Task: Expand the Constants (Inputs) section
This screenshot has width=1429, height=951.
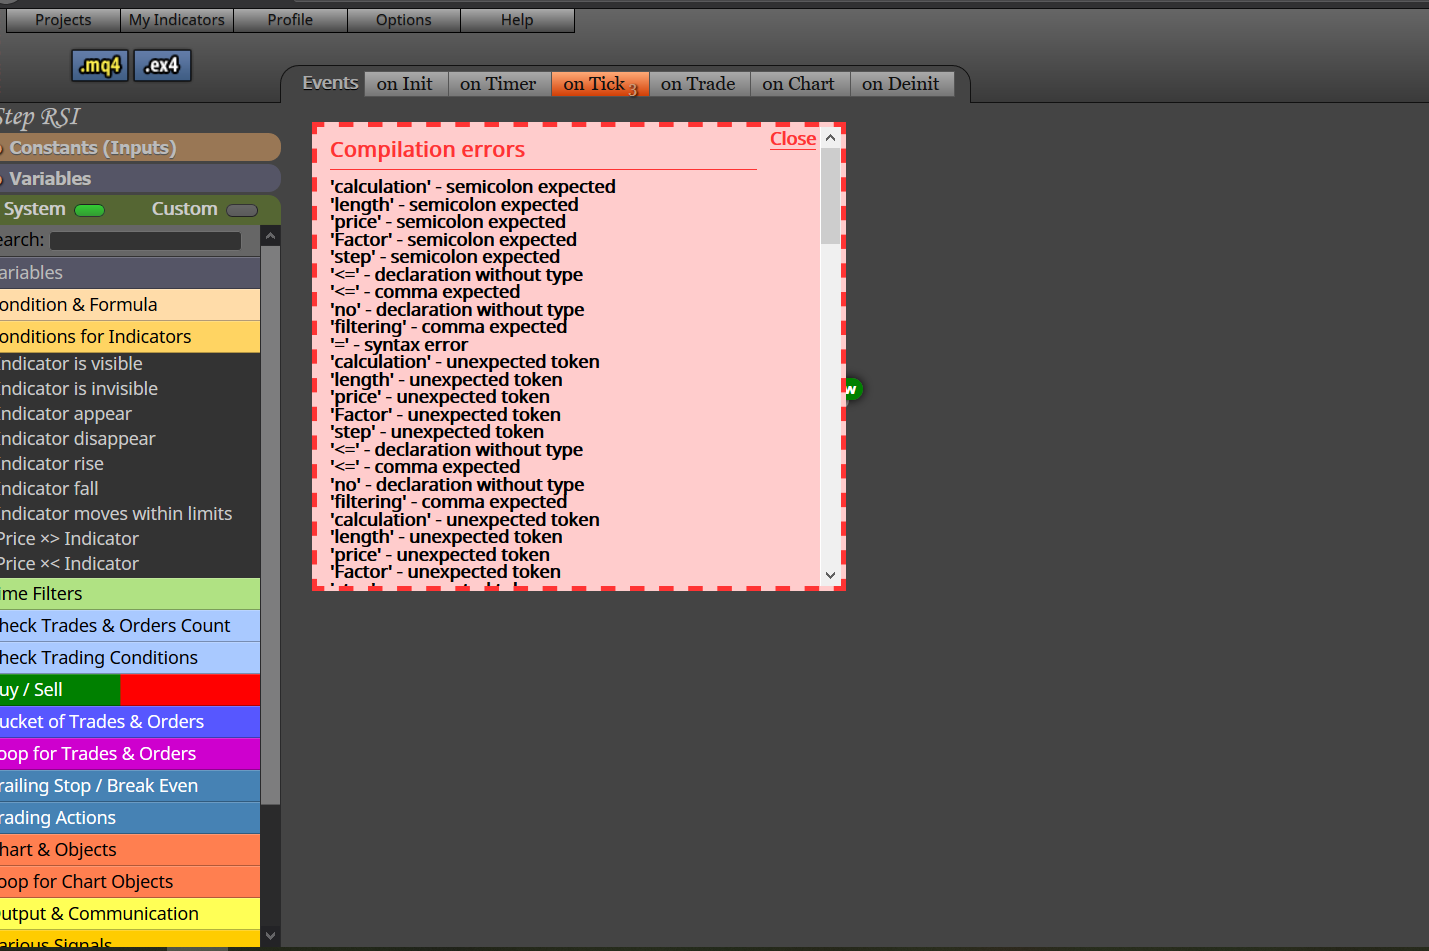Action: 140,148
